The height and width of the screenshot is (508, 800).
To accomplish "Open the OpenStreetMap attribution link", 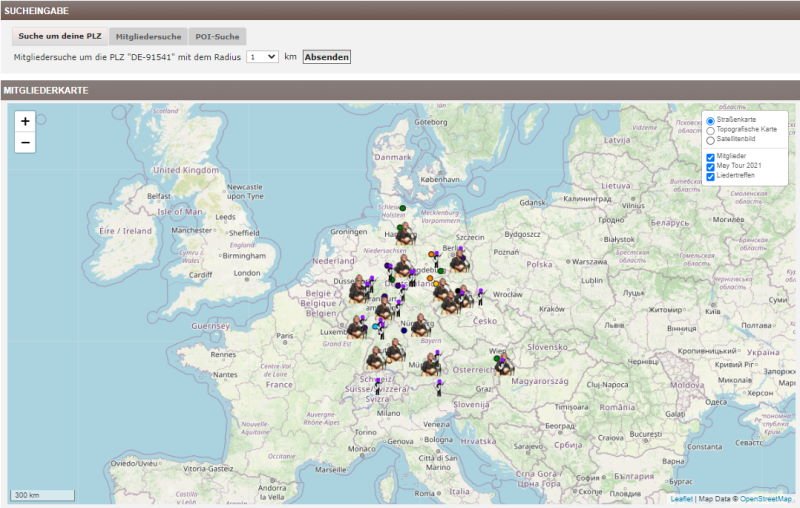I will coord(766,499).
